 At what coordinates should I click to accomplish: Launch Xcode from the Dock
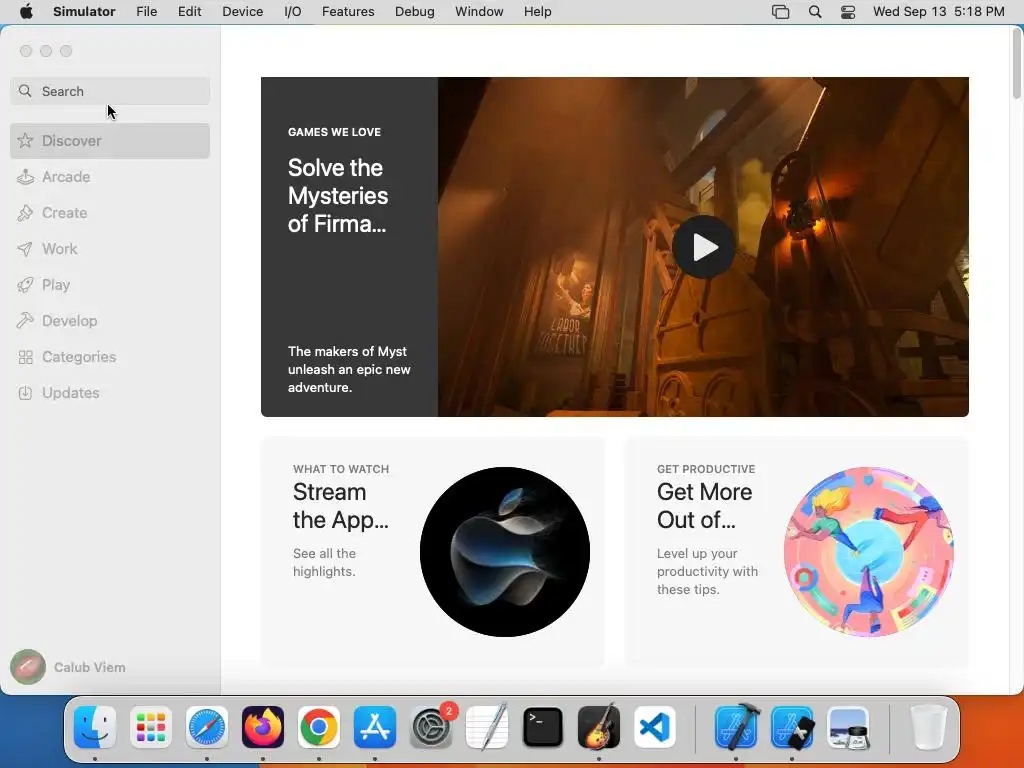(x=736, y=727)
